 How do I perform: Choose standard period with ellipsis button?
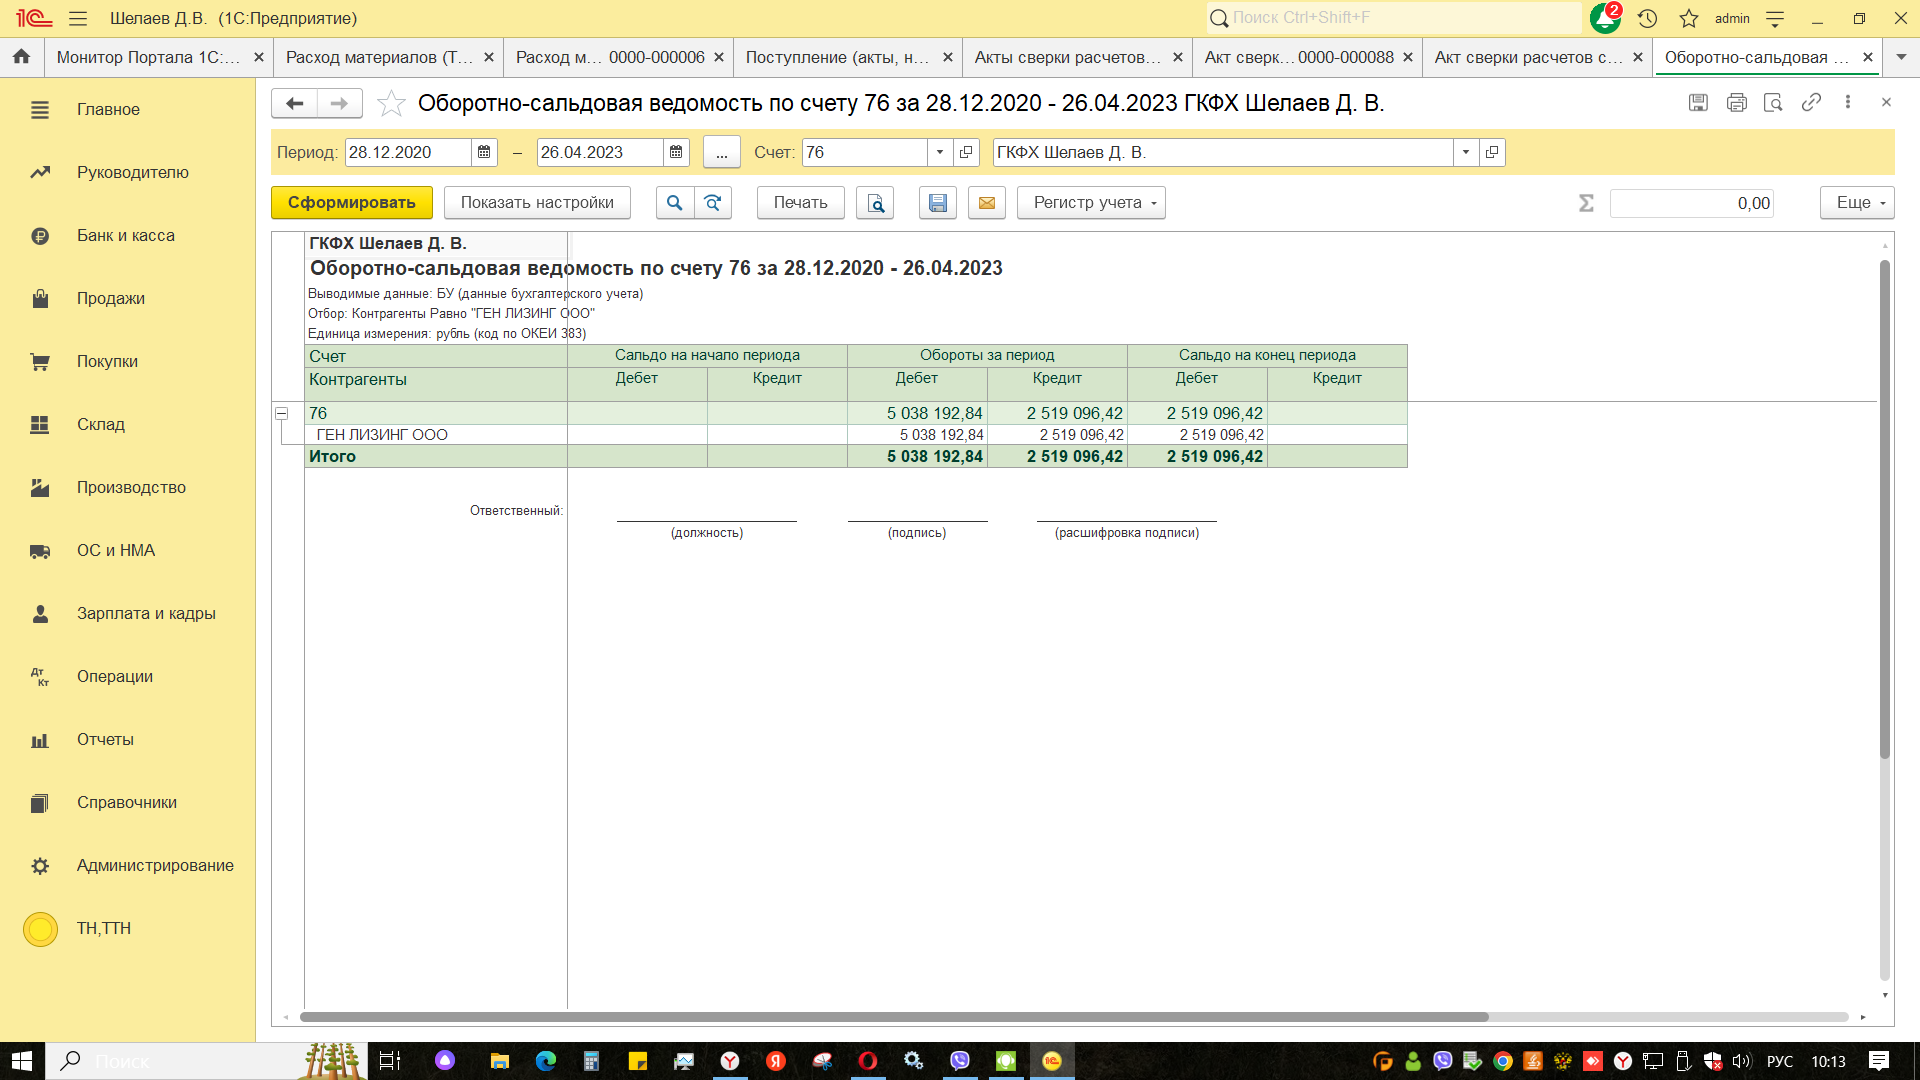point(722,152)
